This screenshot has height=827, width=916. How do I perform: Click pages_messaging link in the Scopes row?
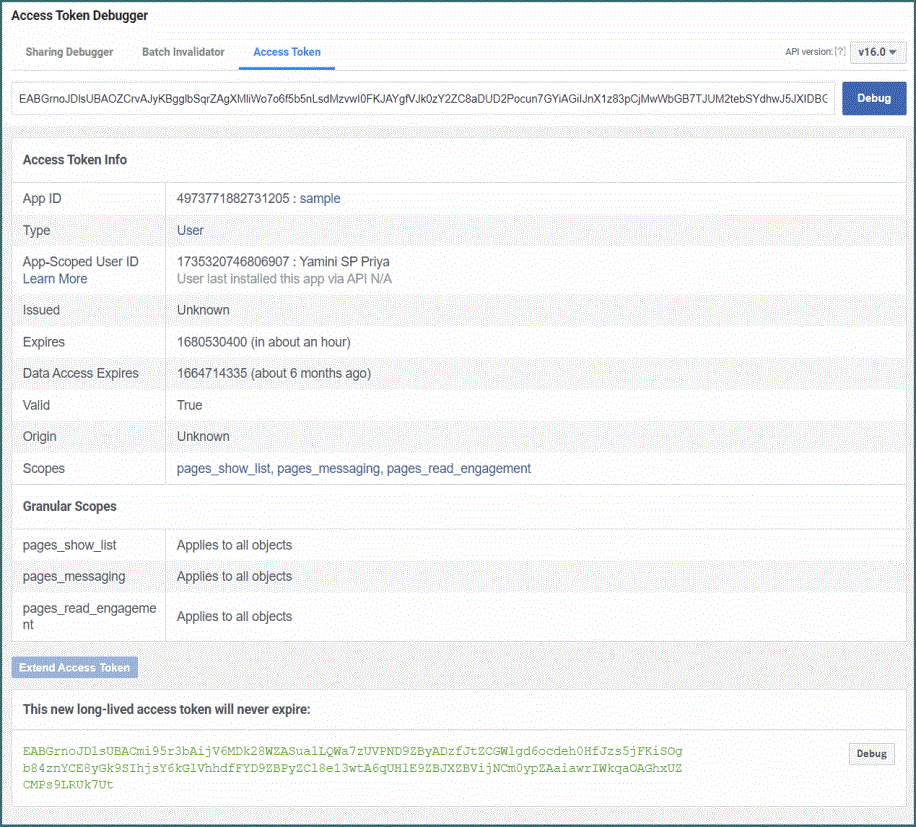tap(328, 468)
